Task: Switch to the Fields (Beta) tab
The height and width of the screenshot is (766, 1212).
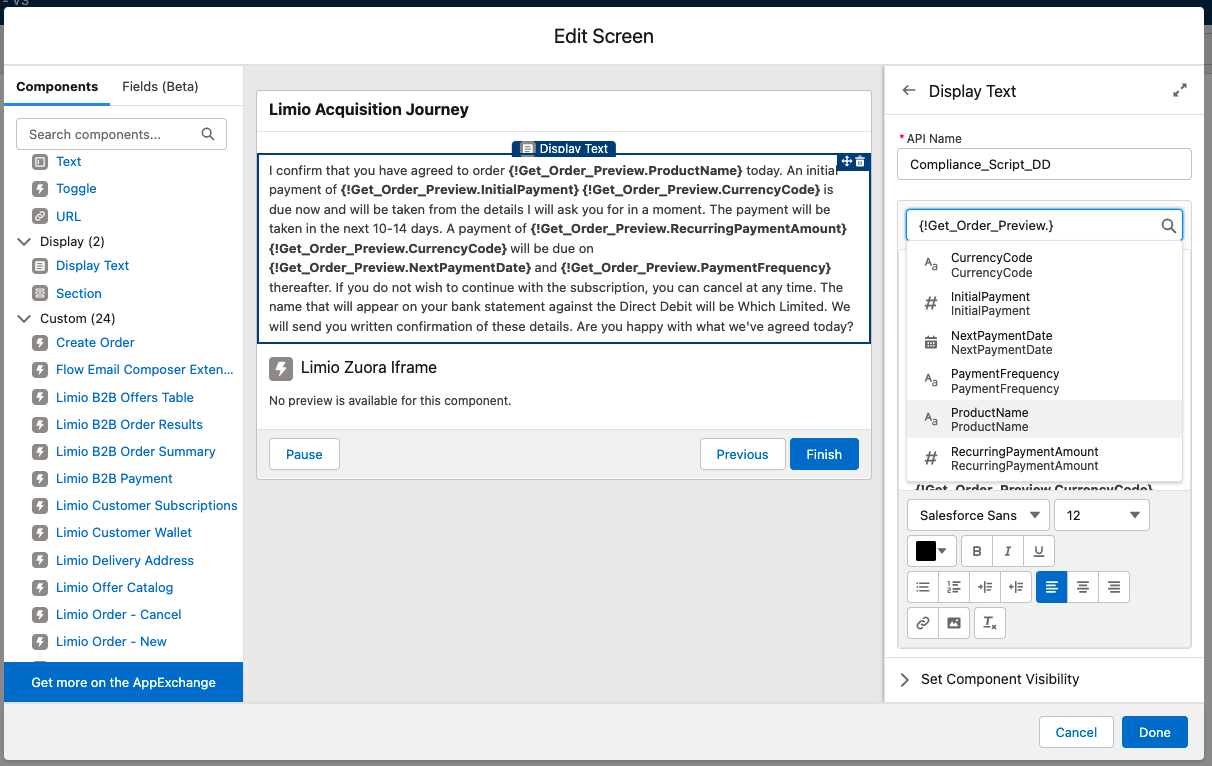Action: (x=160, y=86)
